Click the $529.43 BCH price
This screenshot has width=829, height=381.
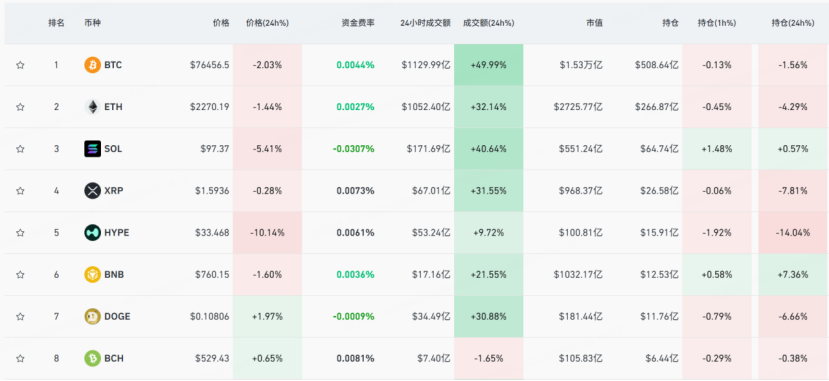click(x=212, y=358)
